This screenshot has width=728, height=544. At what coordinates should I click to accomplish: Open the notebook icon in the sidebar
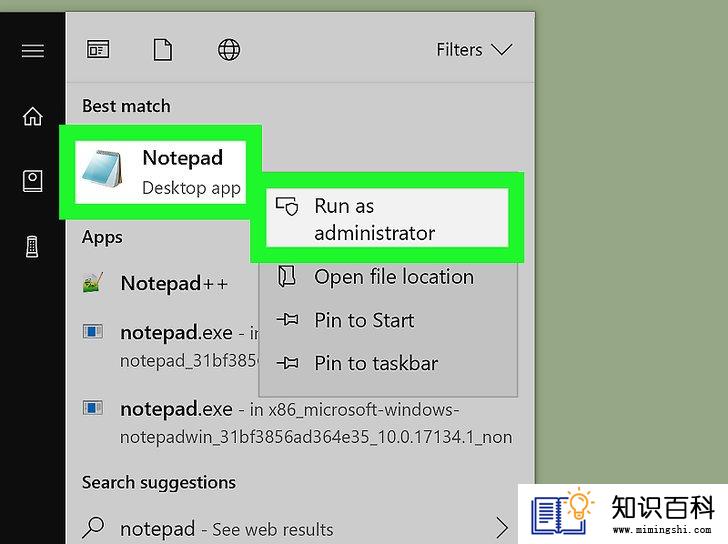click(x=32, y=181)
